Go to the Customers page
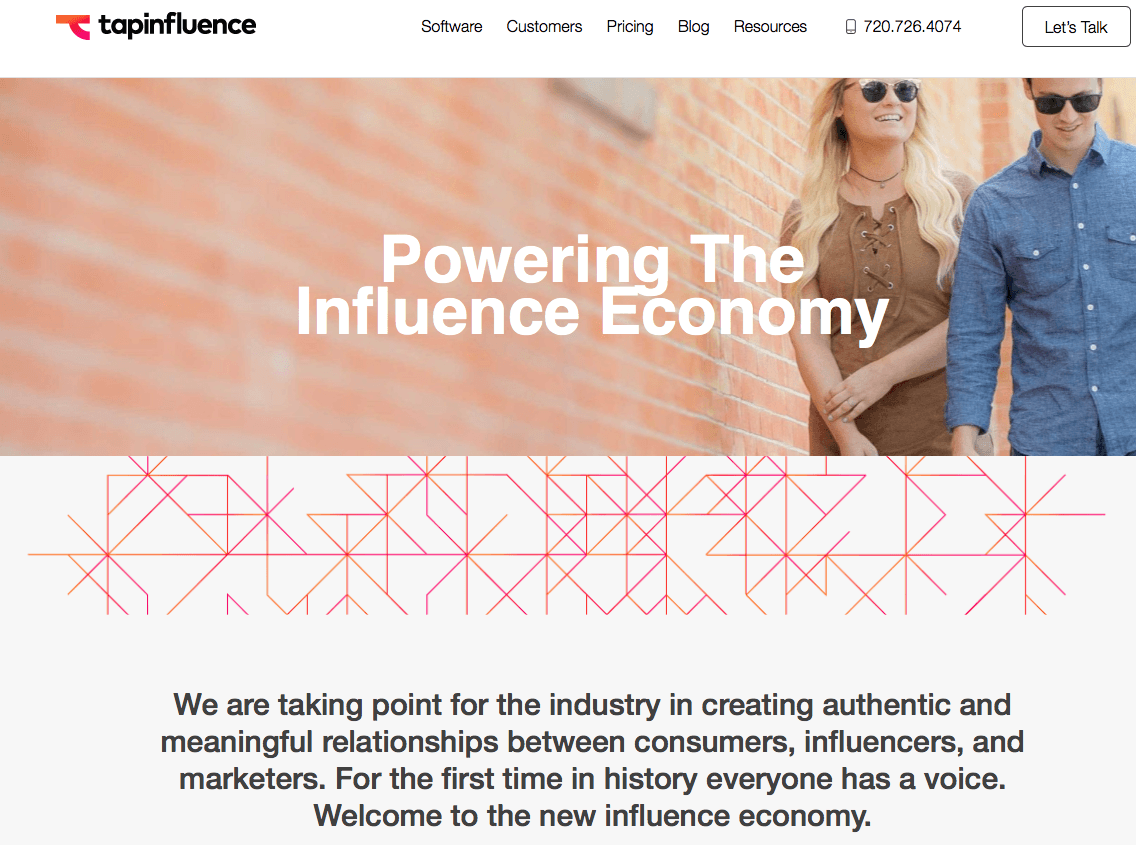This screenshot has height=845, width=1136. 544,27
